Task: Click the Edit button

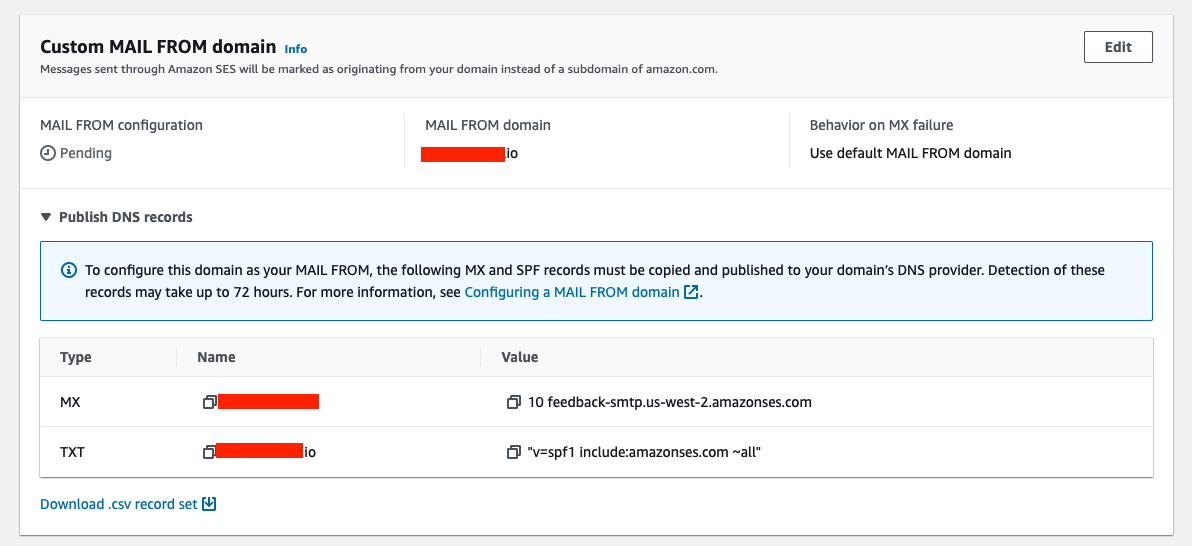Action: [x=1118, y=47]
